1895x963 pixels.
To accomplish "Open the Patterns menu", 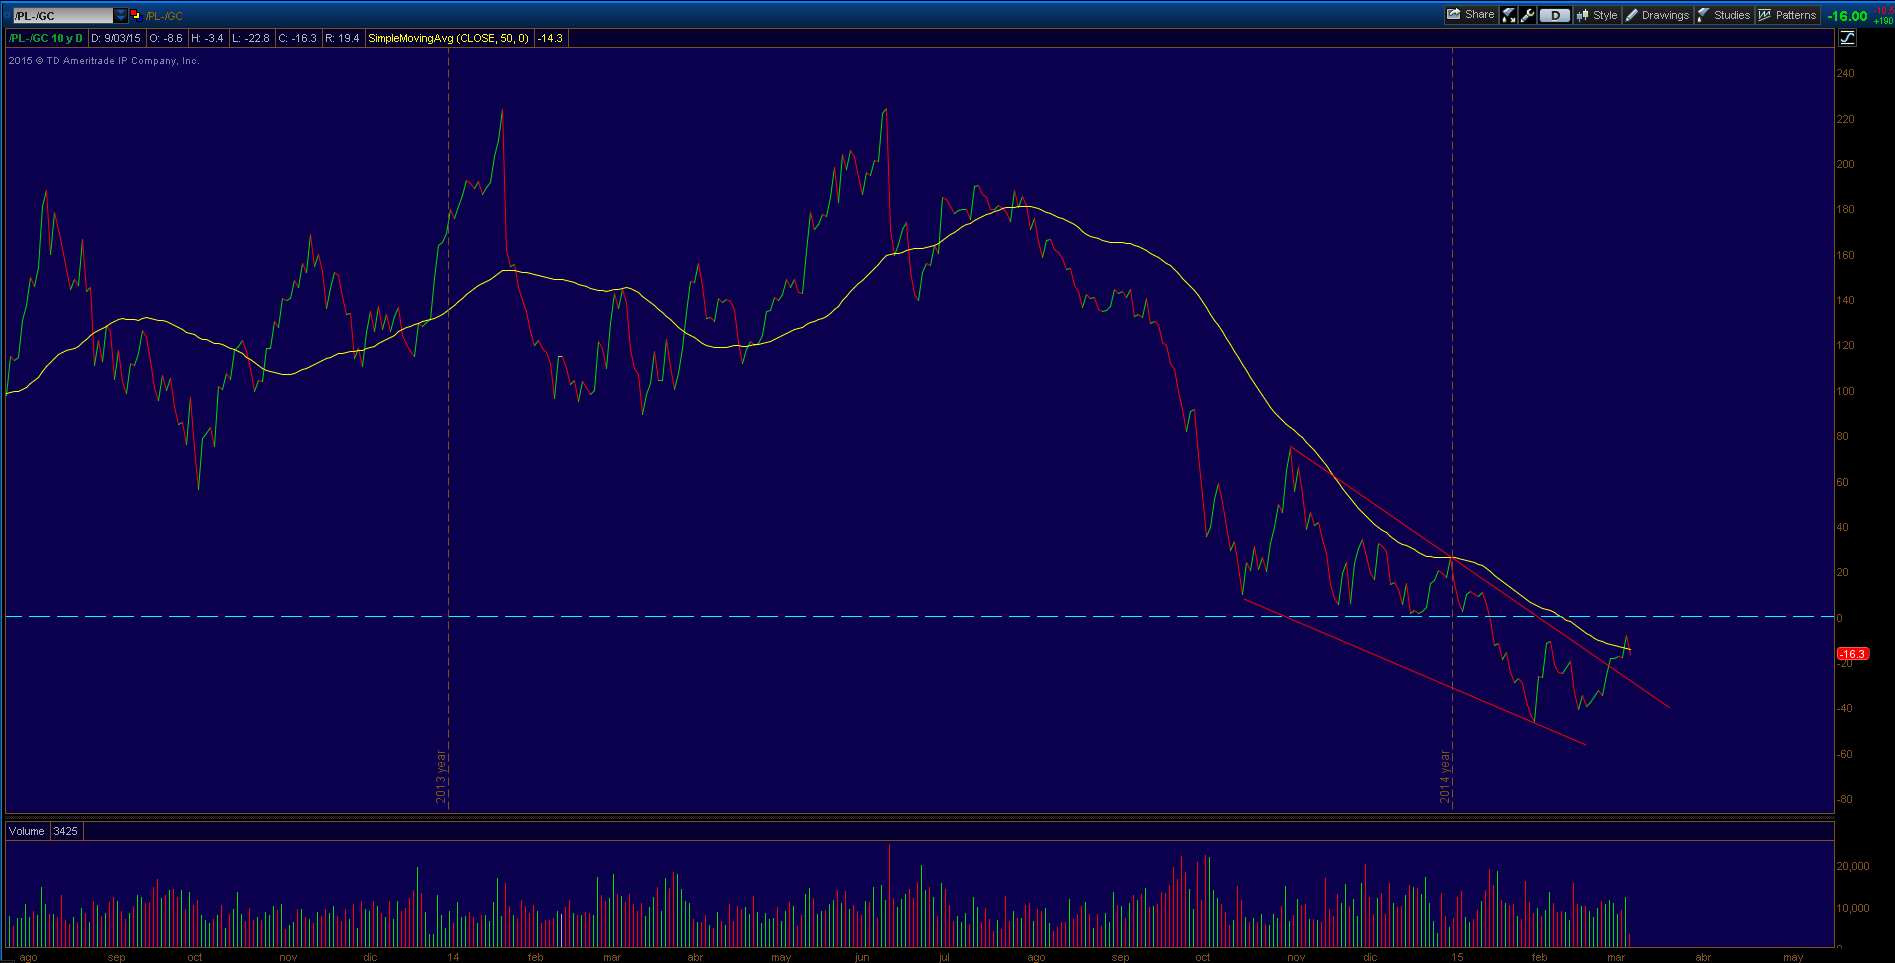I will (x=1787, y=15).
